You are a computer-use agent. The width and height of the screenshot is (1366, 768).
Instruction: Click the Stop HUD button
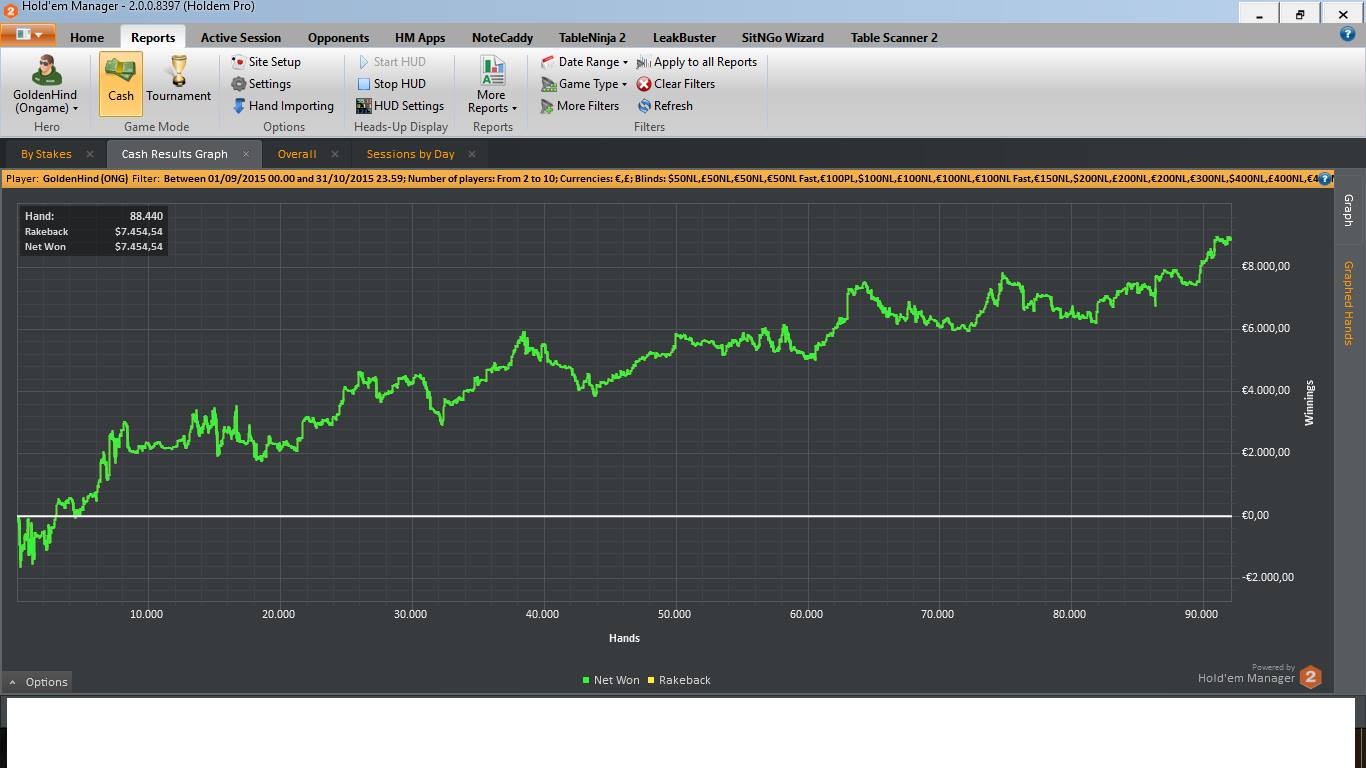tap(391, 84)
